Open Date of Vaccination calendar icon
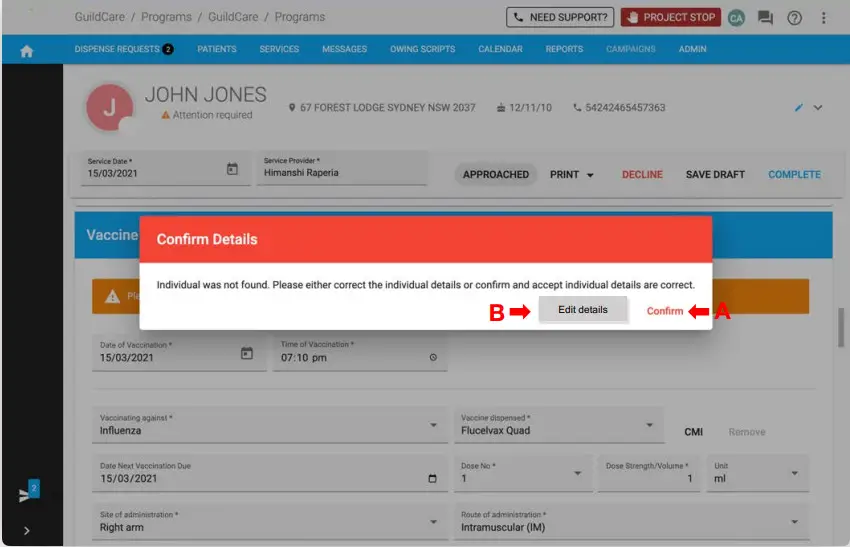850x547 pixels. click(x=247, y=353)
